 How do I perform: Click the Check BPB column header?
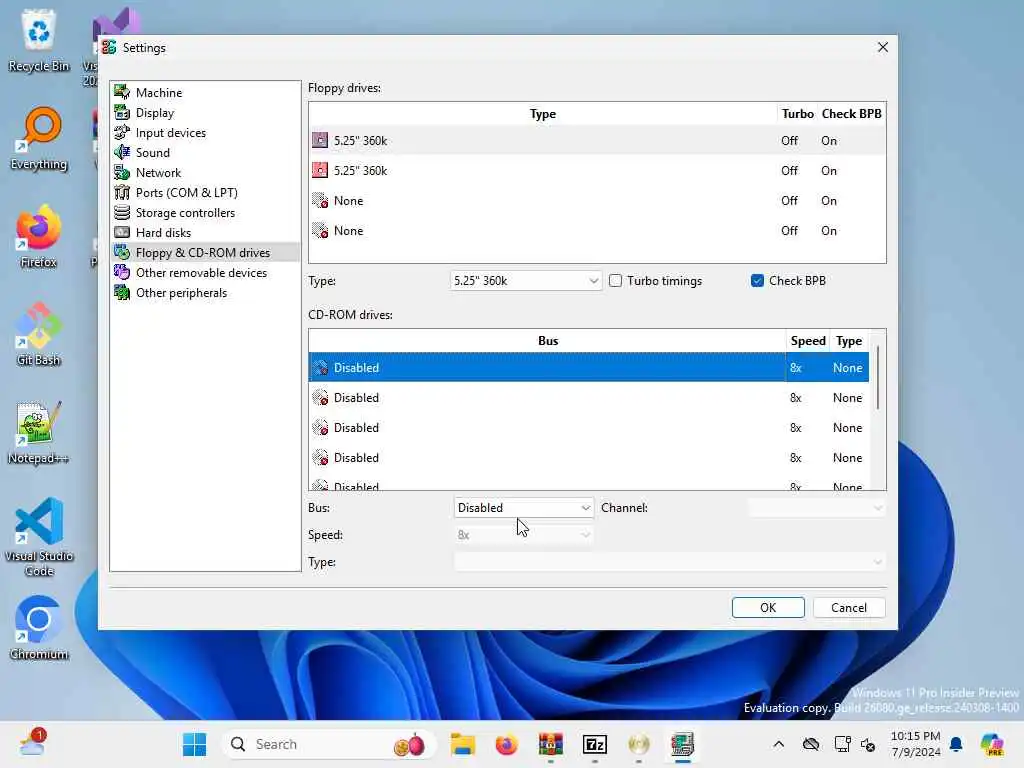tap(852, 114)
